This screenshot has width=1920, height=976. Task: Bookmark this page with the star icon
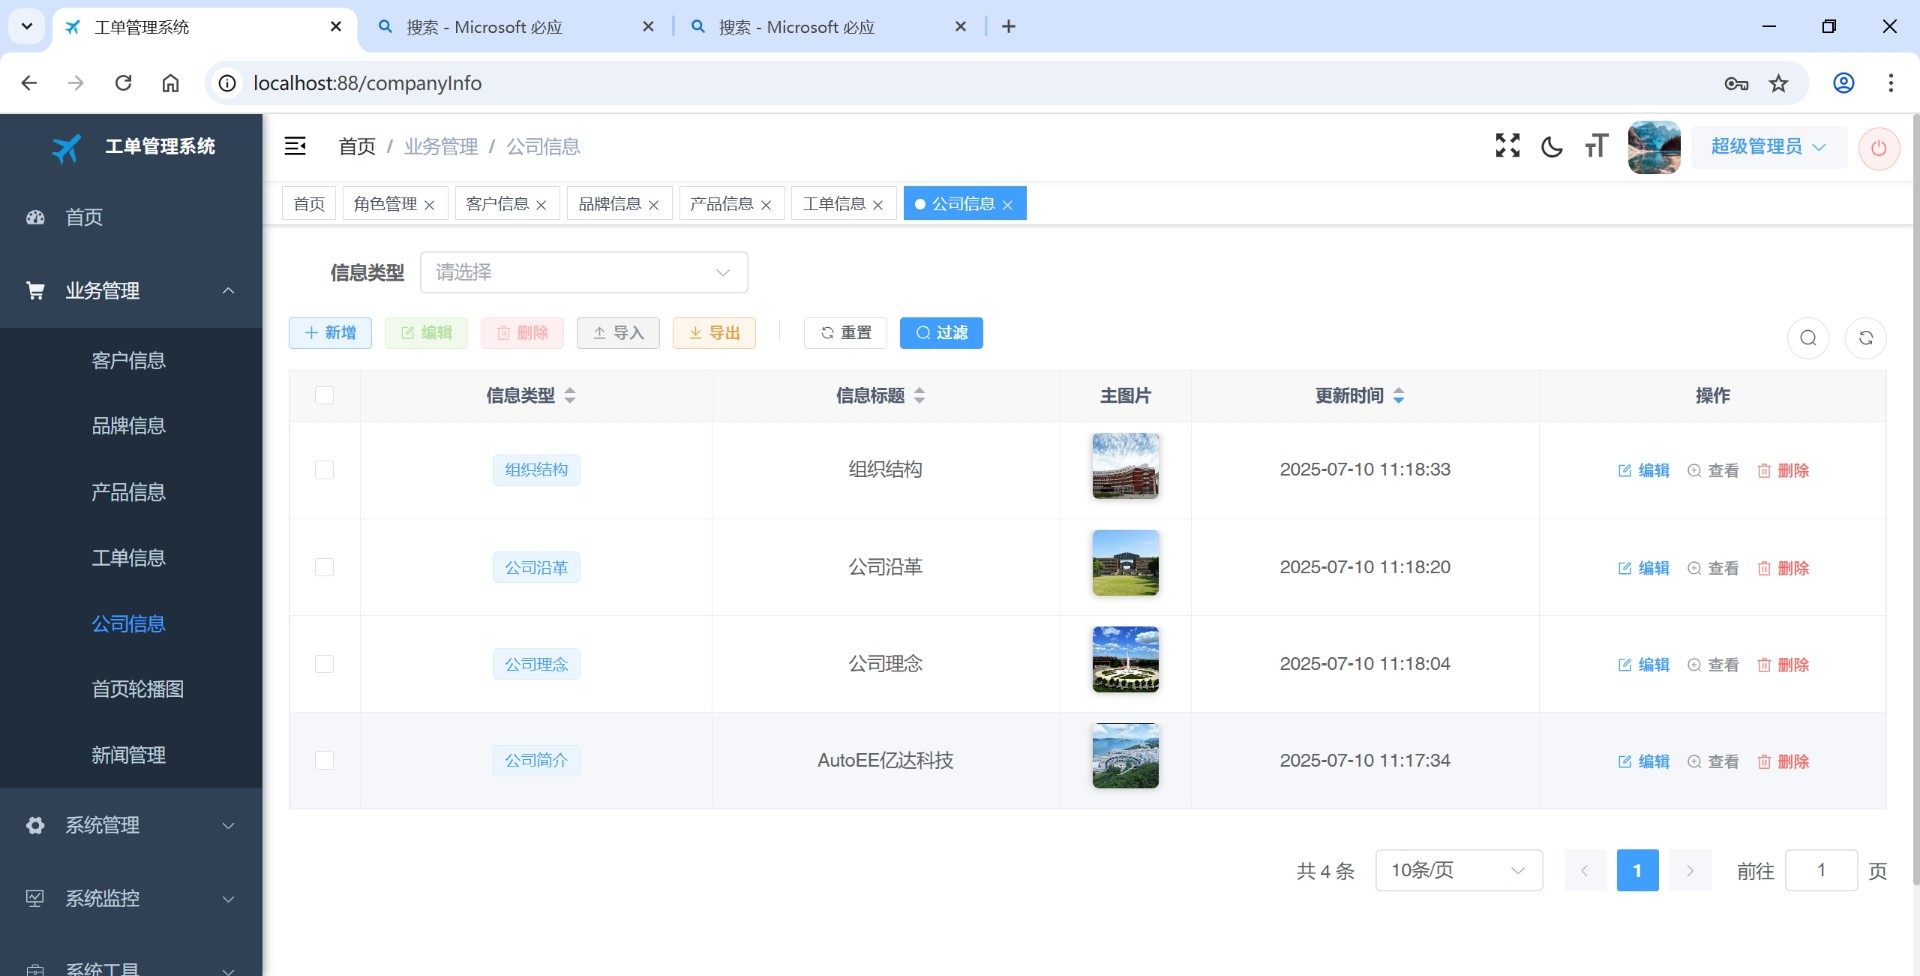pos(1778,83)
